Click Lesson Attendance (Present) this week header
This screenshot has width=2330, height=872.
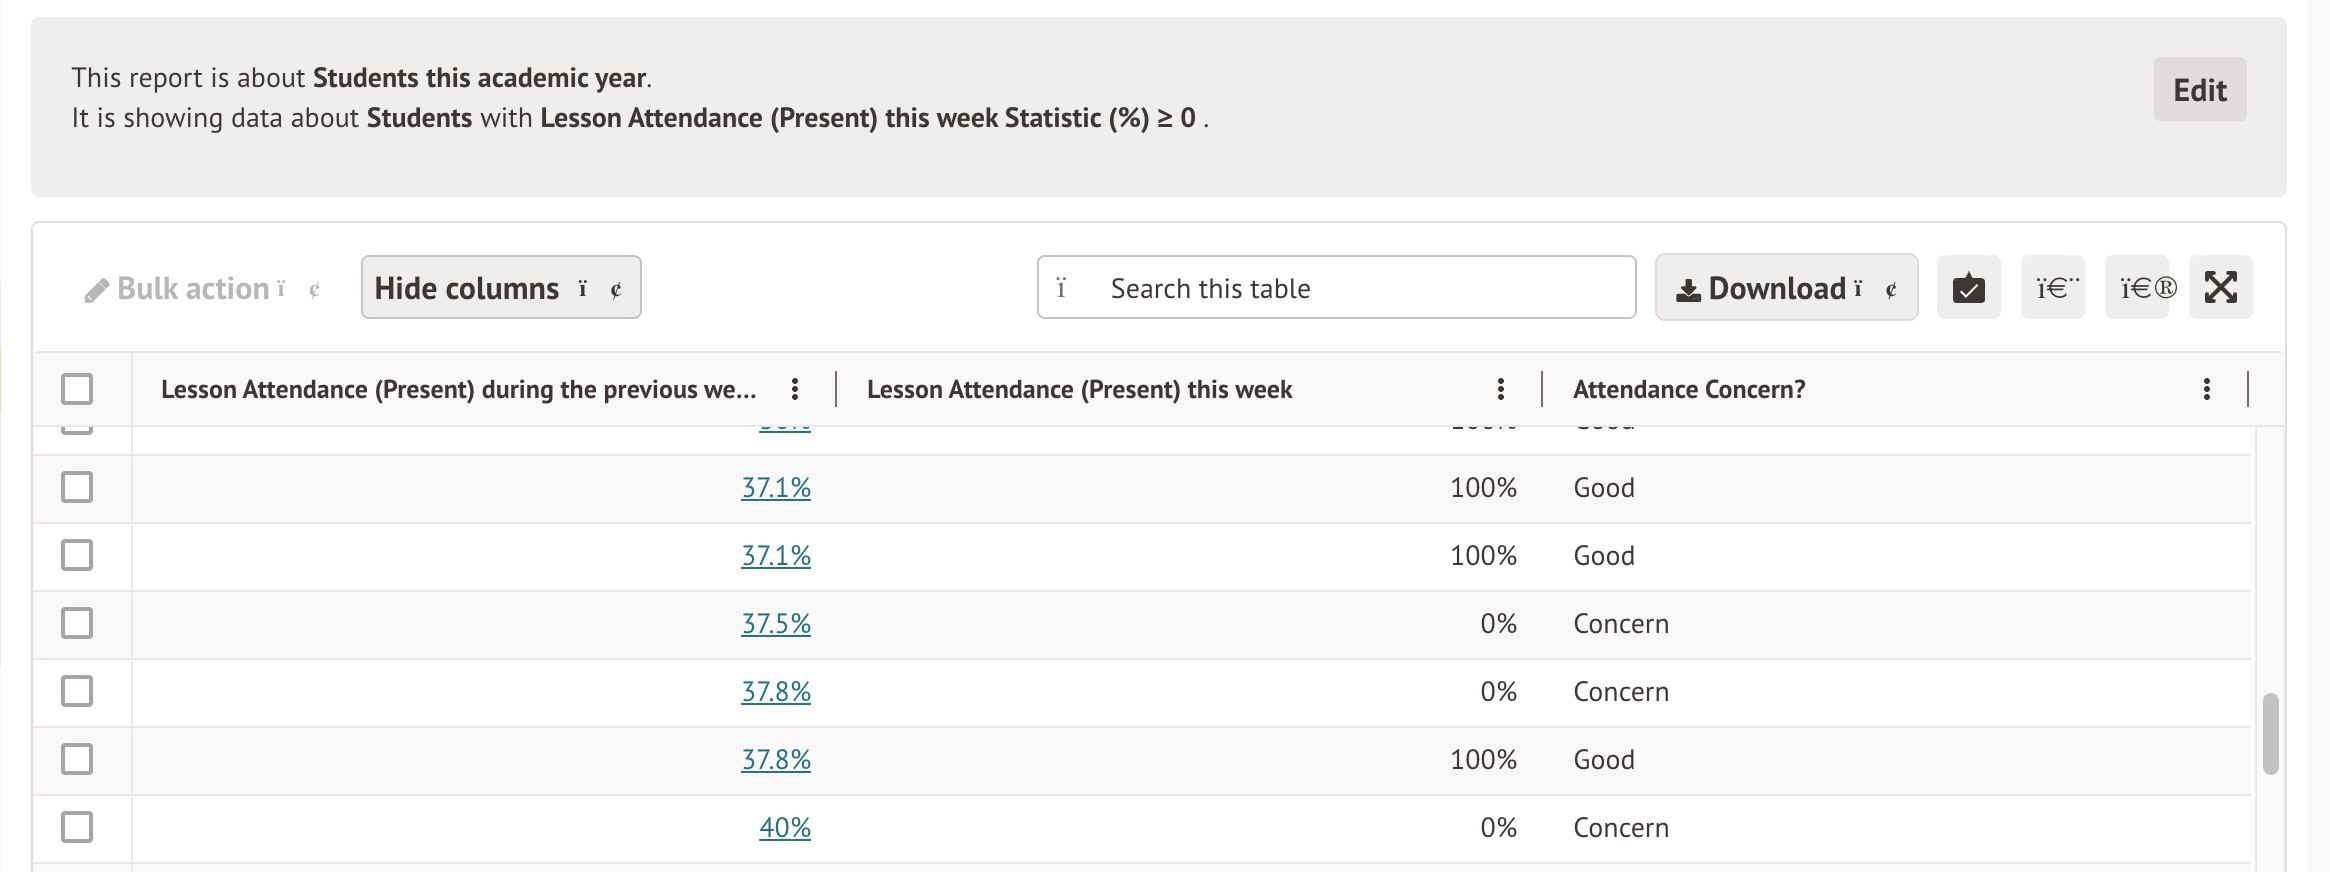[1079, 389]
